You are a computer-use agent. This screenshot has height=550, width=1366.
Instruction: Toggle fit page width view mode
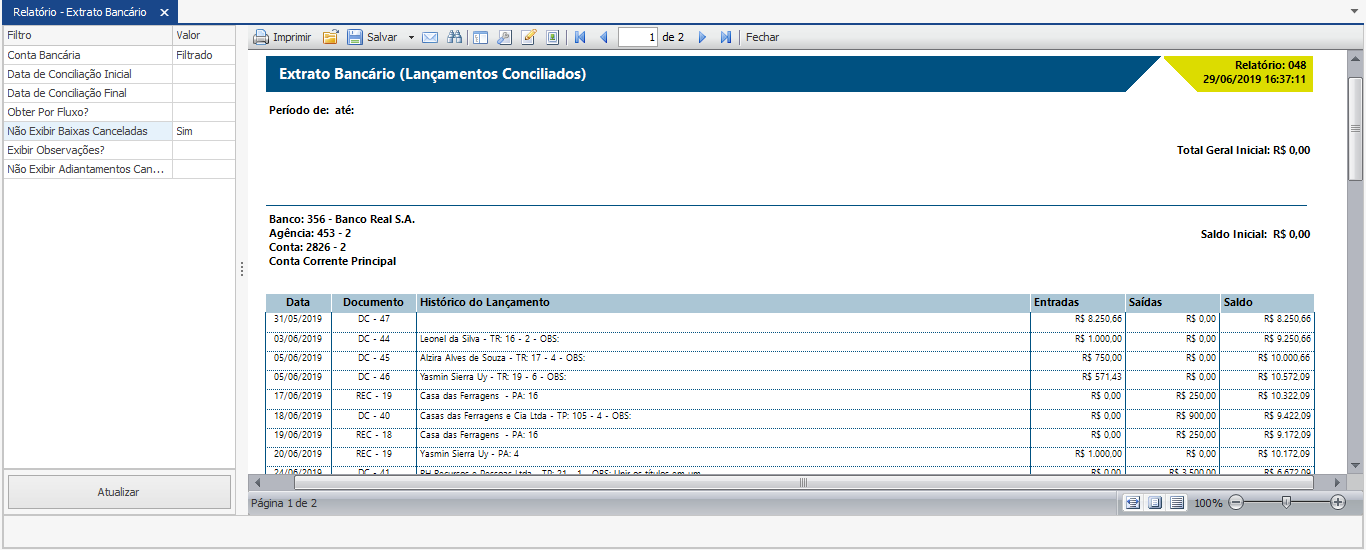point(1133,503)
